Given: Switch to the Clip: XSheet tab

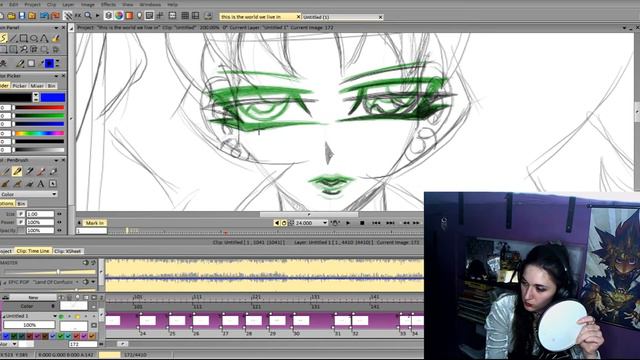Looking at the screenshot, I should click(x=68, y=251).
